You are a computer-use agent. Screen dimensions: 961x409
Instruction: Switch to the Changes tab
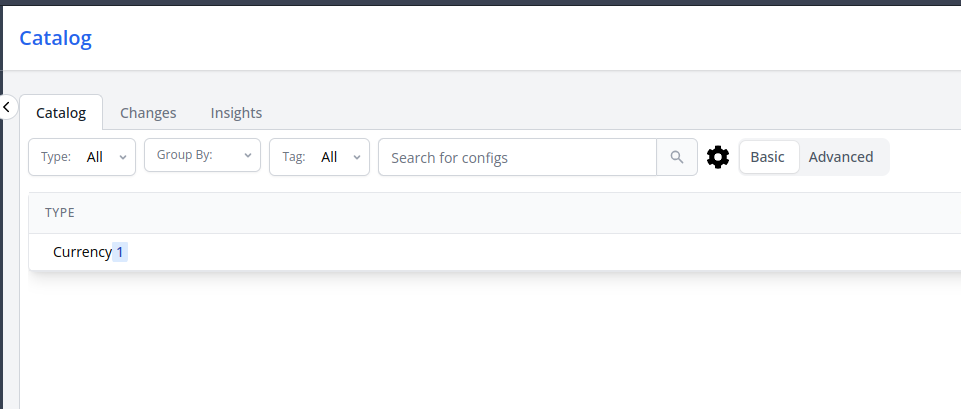pyautogui.click(x=148, y=113)
